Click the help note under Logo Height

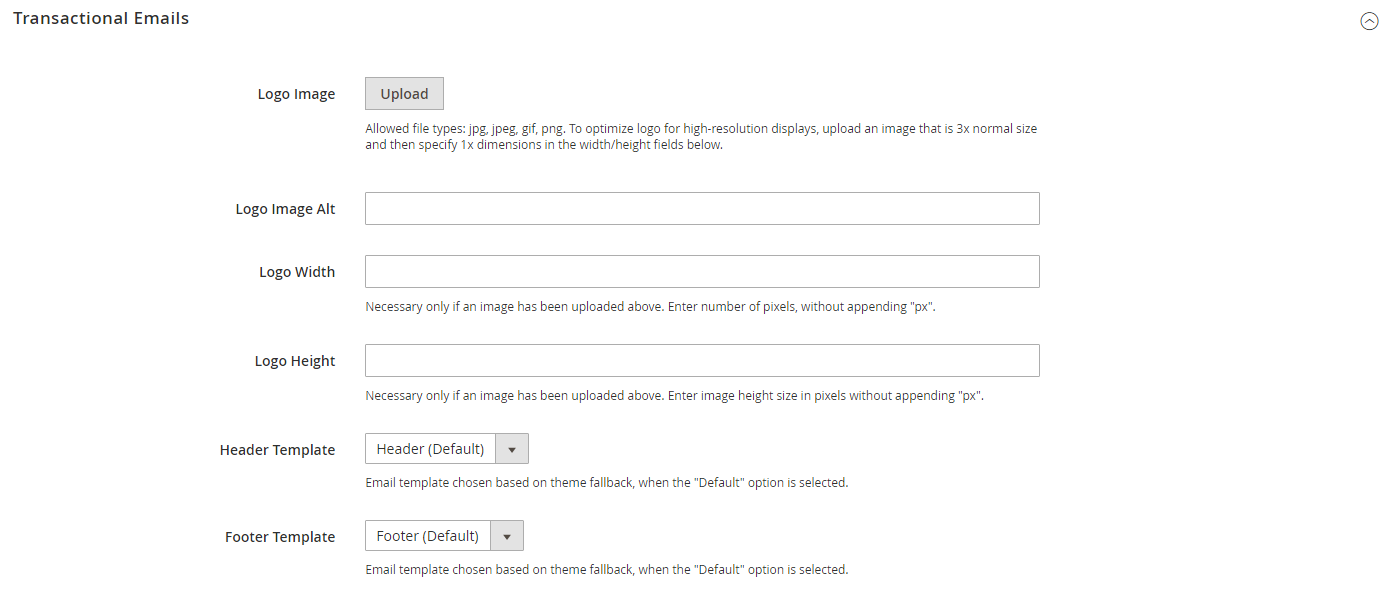tap(674, 396)
